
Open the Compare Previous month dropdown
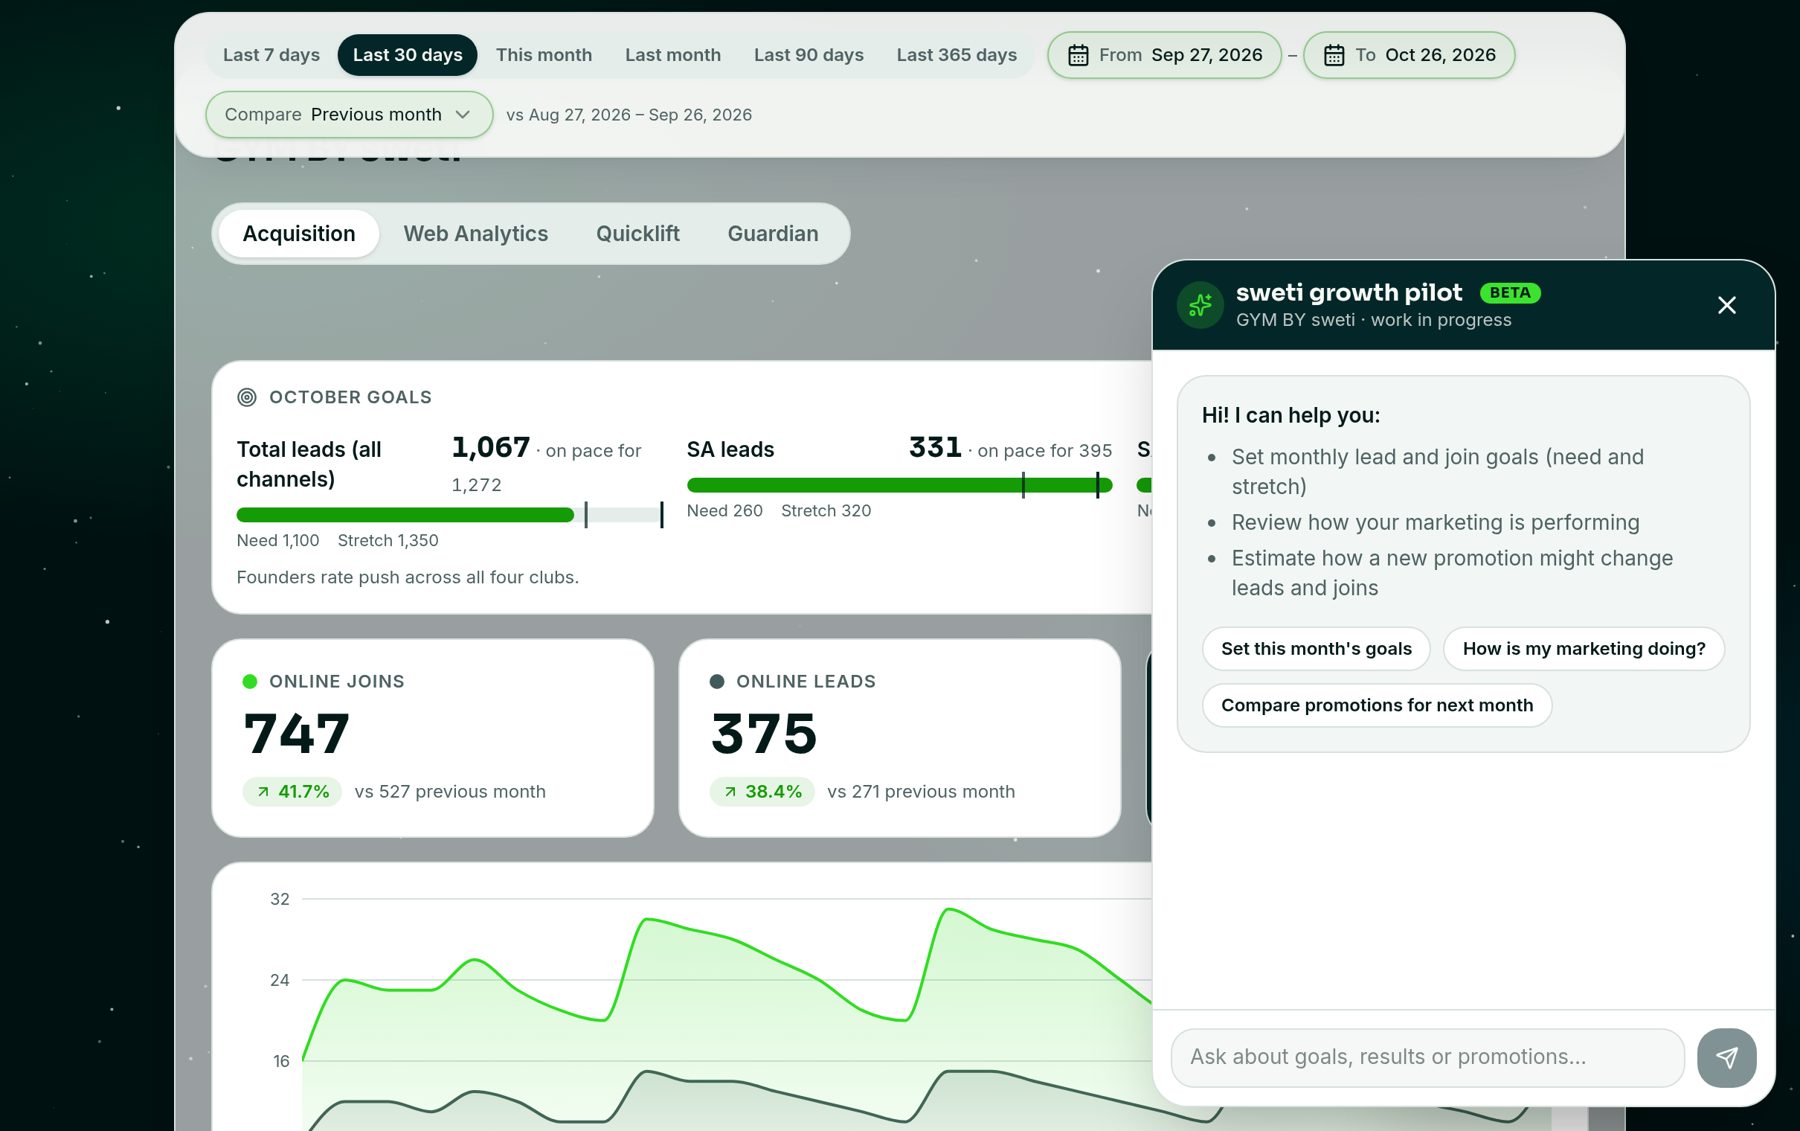tap(349, 114)
